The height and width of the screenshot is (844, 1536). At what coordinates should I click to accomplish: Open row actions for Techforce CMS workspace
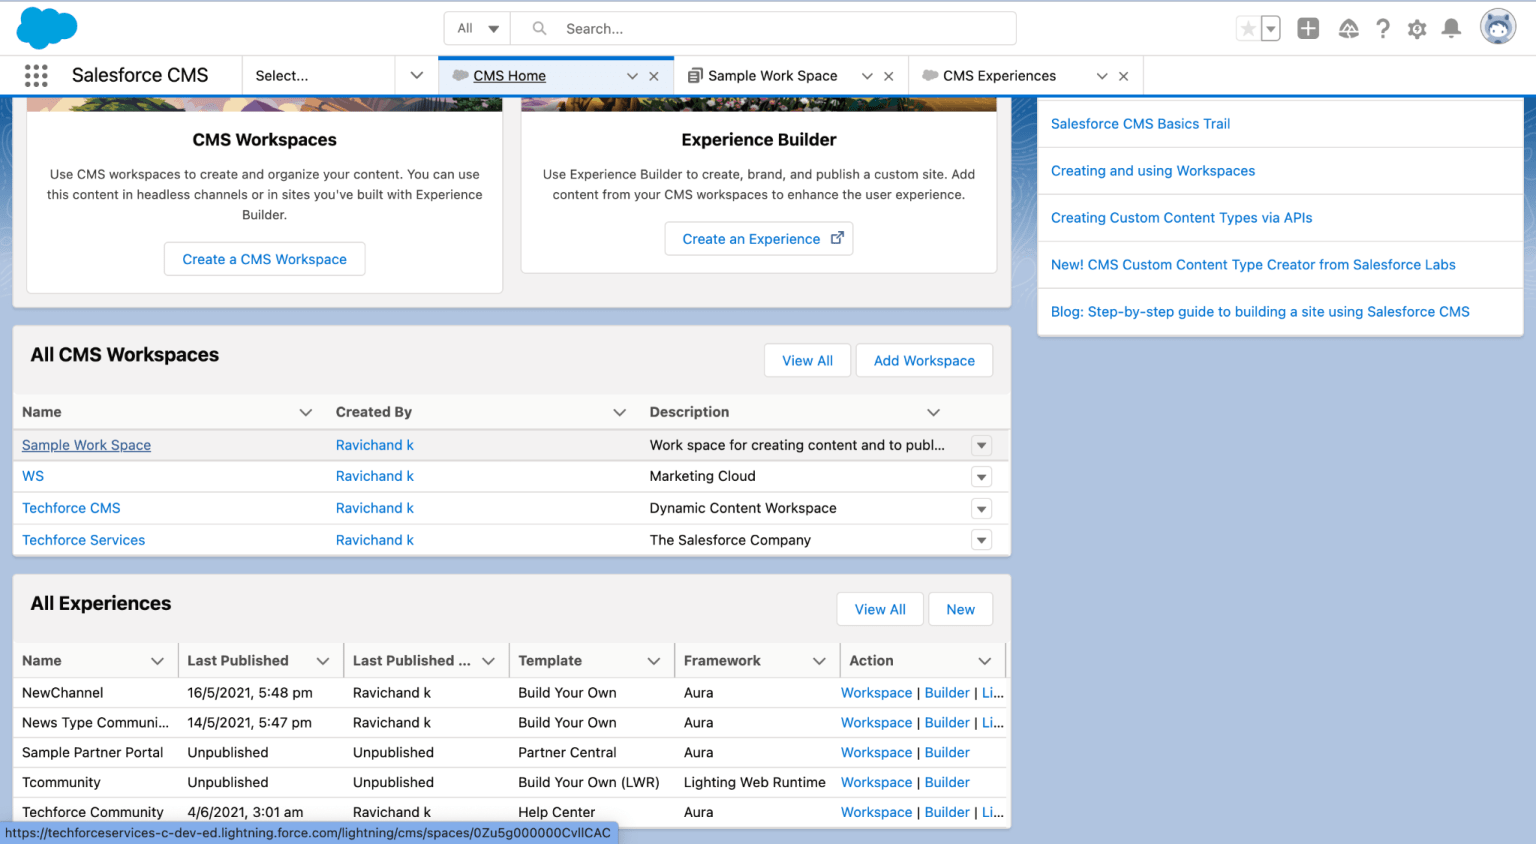pyautogui.click(x=981, y=509)
